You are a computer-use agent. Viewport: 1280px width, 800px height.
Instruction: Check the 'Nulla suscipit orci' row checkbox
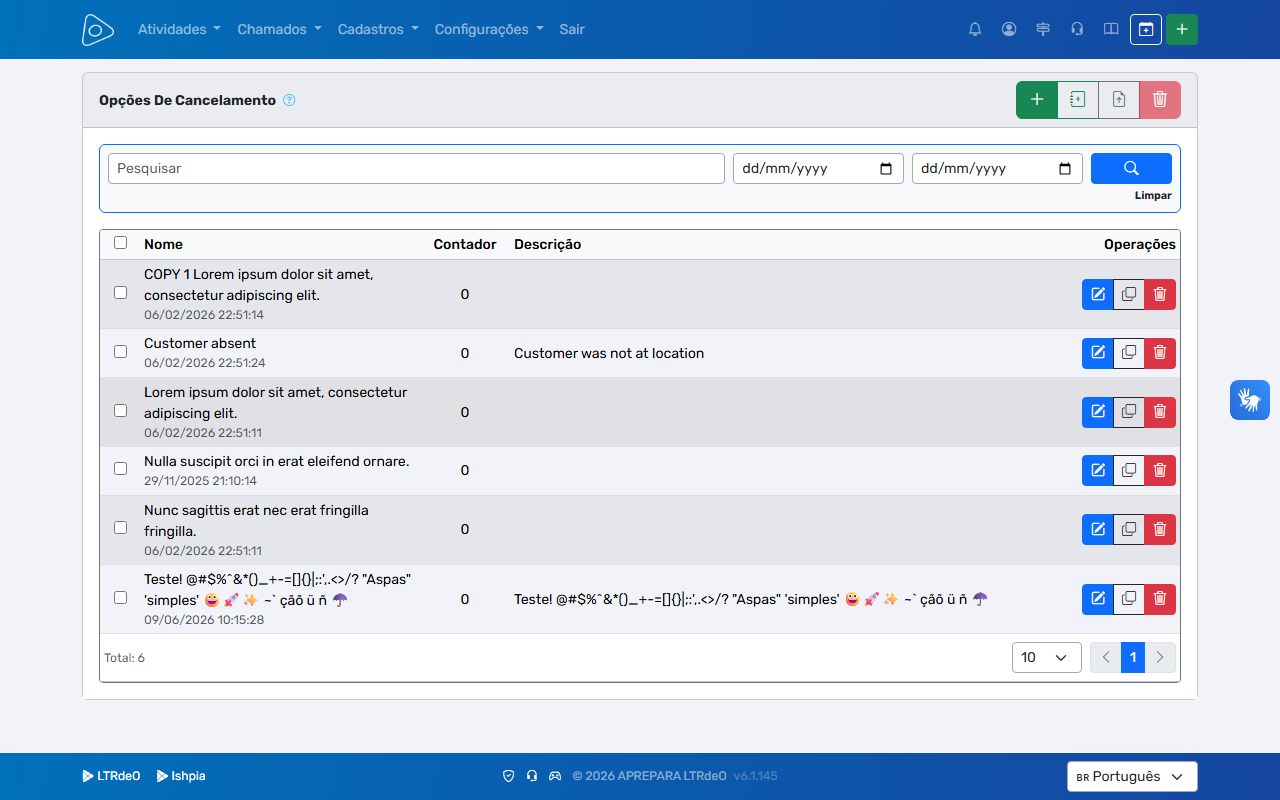click(121, 469)
